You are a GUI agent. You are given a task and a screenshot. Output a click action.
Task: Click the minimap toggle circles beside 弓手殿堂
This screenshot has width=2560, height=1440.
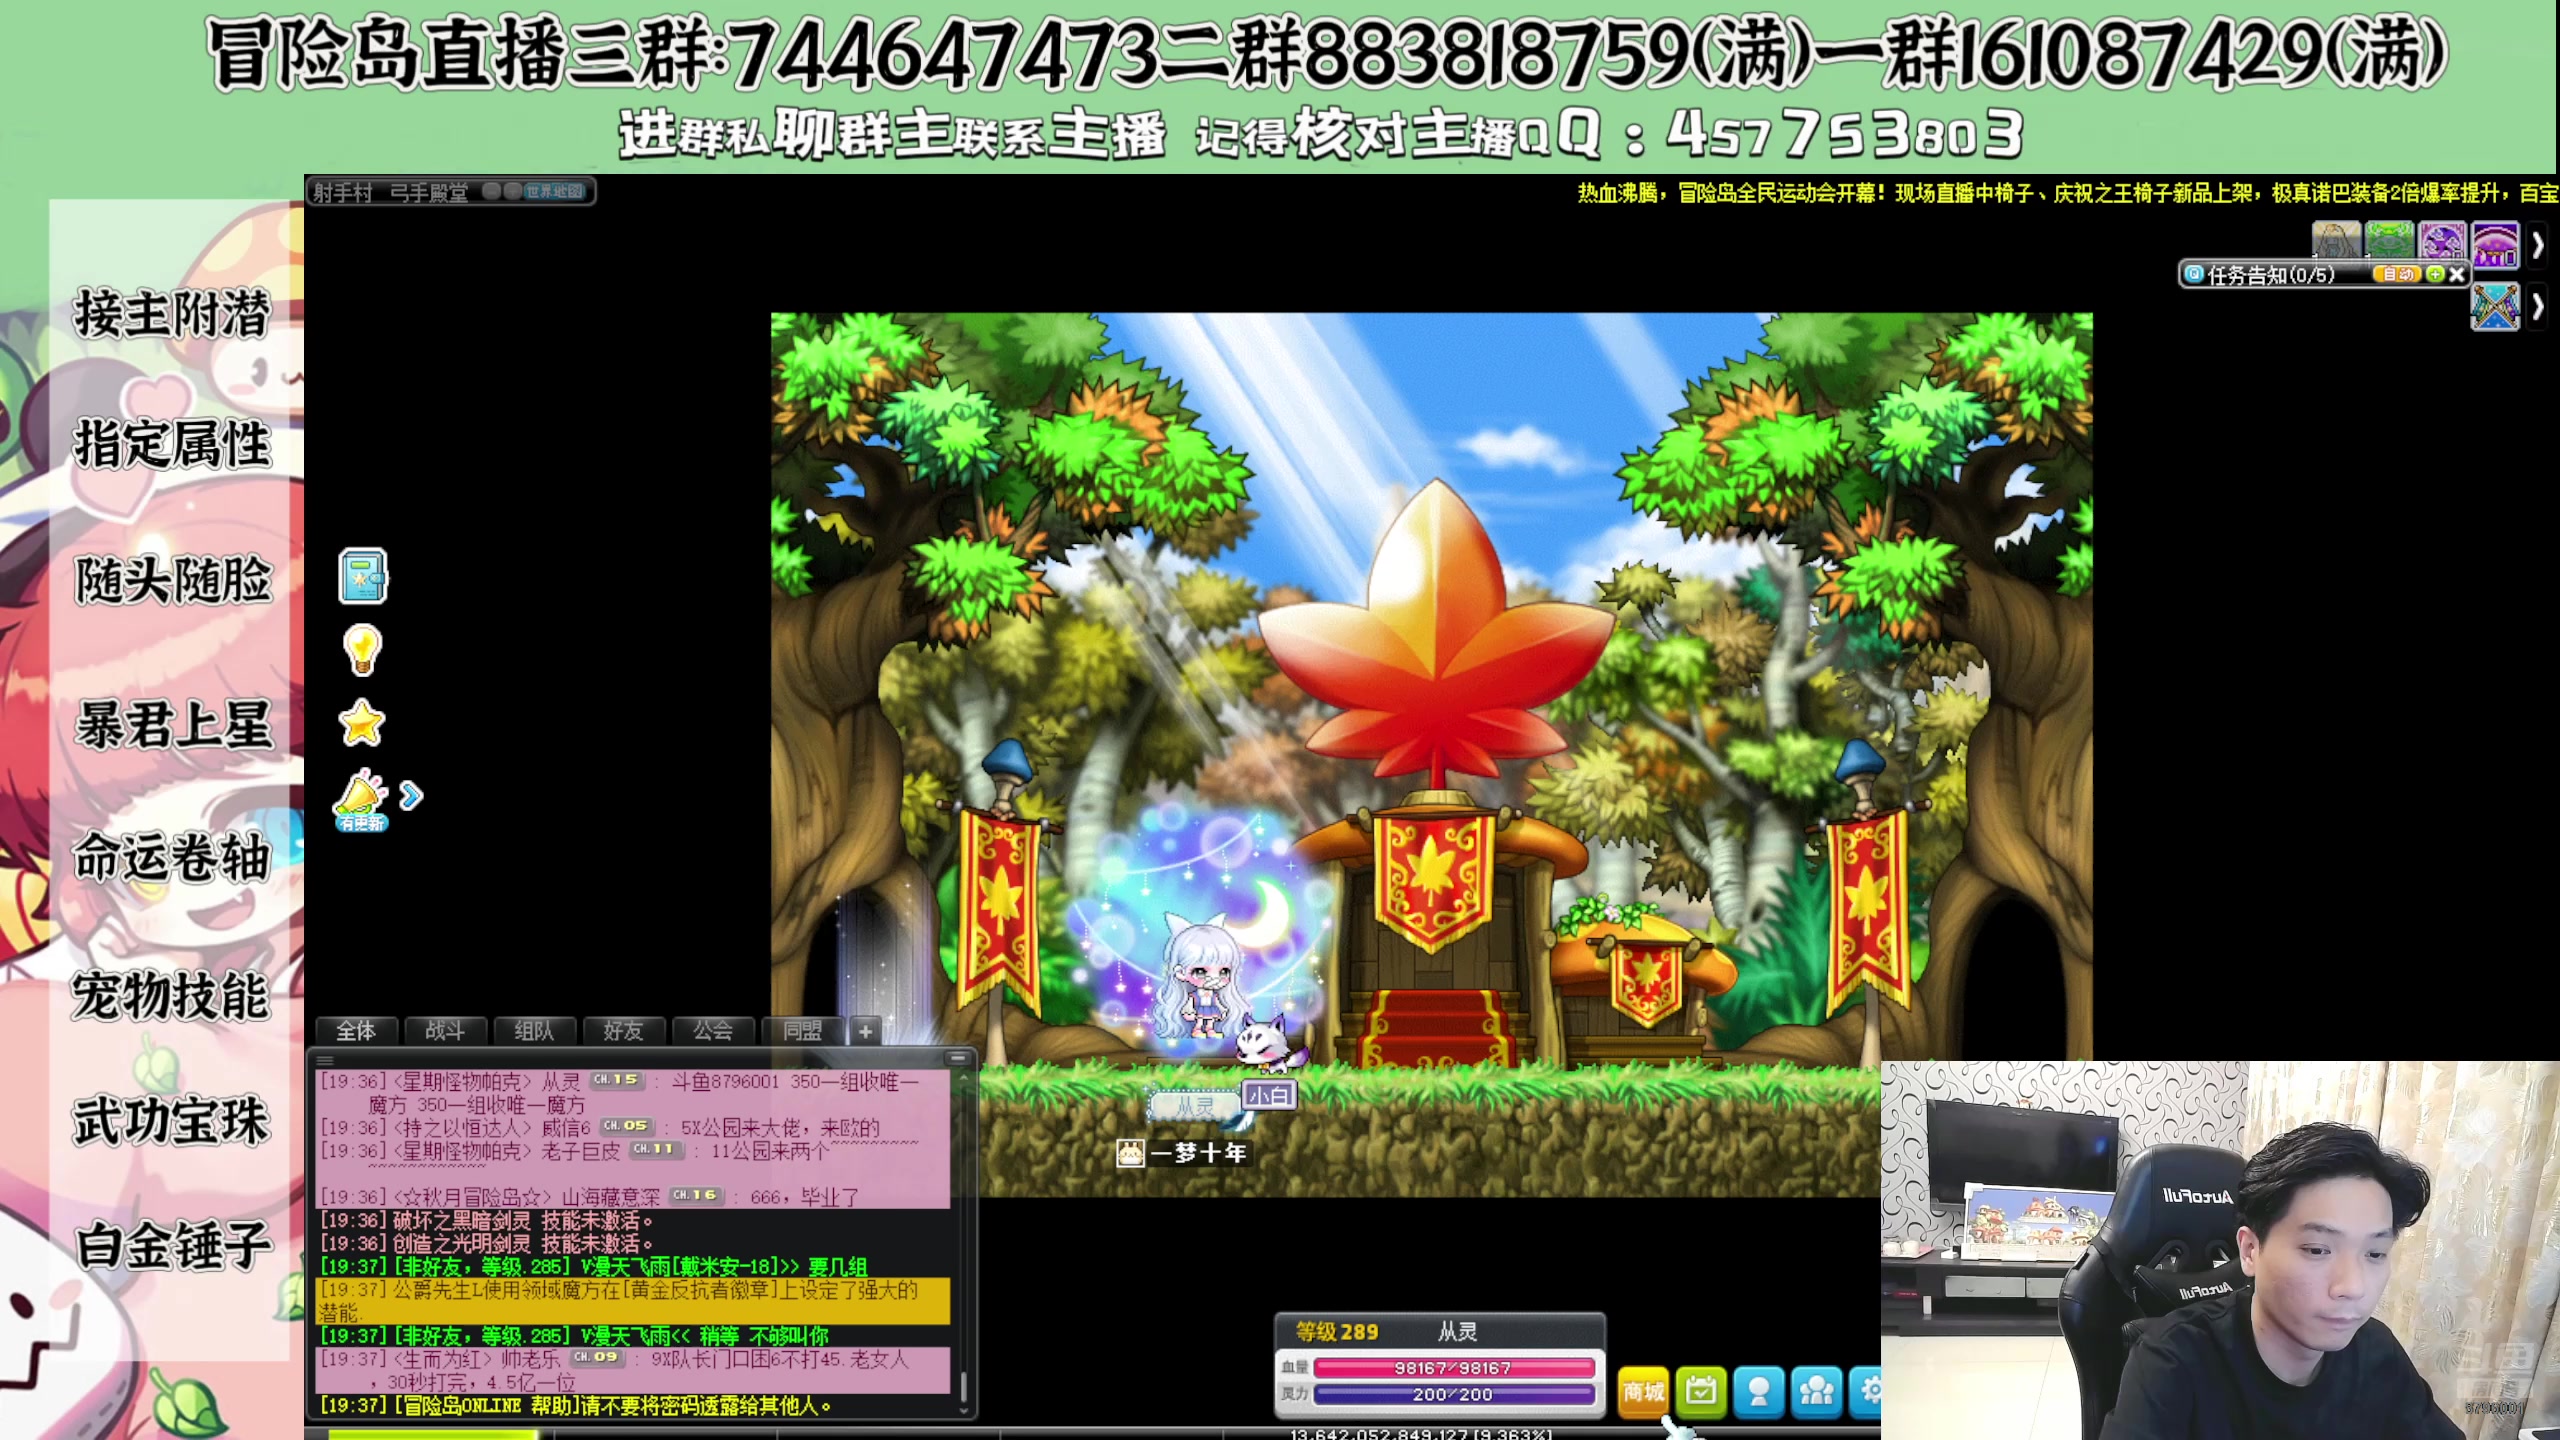pos(502,191)
